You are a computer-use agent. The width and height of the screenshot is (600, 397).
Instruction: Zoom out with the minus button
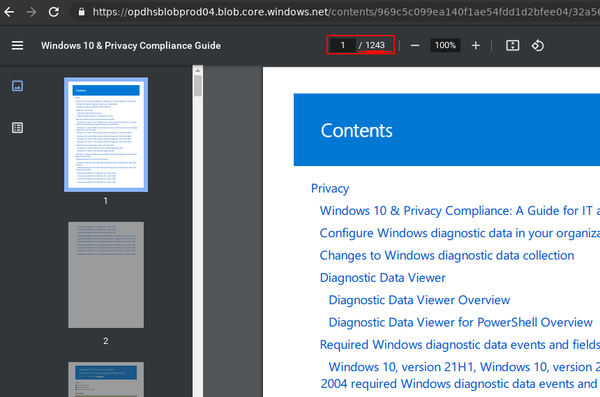(415, 46)
